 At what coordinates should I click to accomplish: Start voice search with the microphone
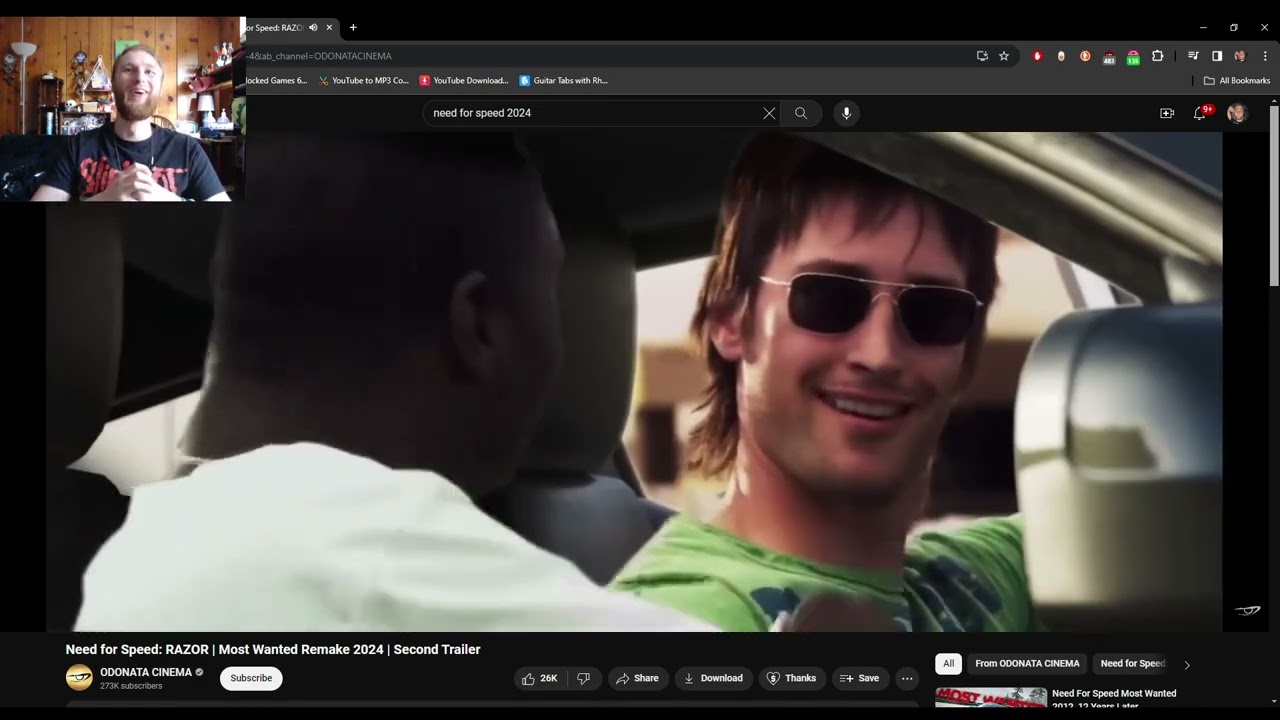coord(846,113)
